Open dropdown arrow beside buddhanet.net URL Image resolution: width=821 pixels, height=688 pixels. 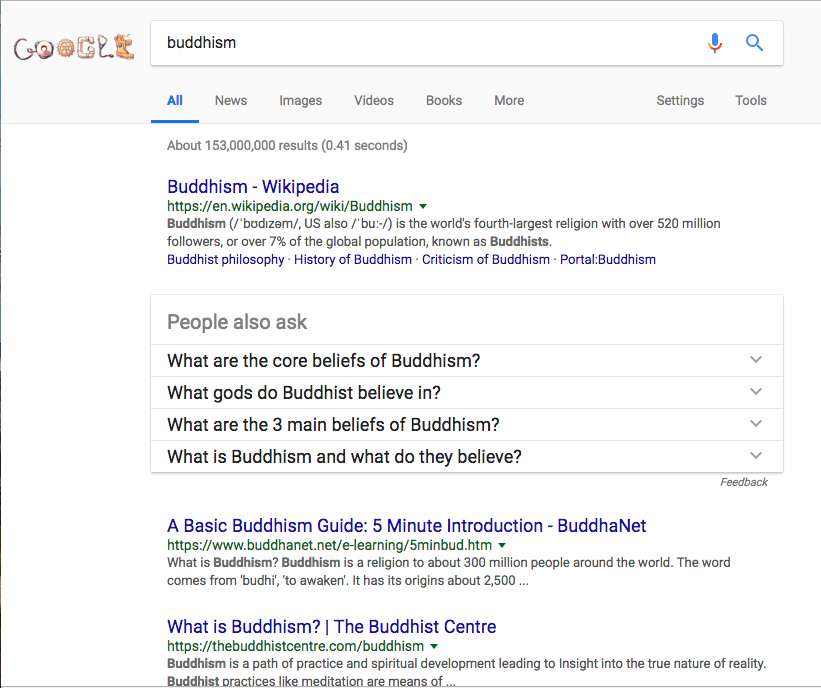pyautogui.click(x=502, y=546)
